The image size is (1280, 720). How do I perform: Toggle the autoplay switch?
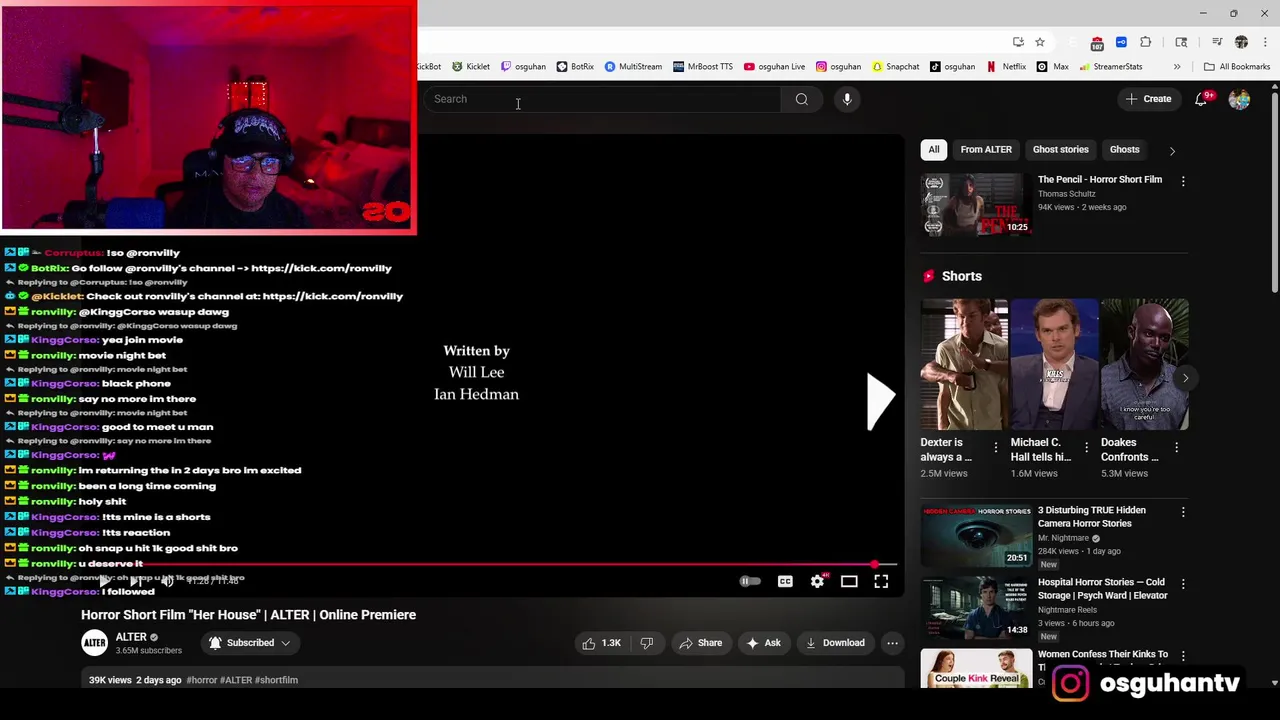[750, 581]
